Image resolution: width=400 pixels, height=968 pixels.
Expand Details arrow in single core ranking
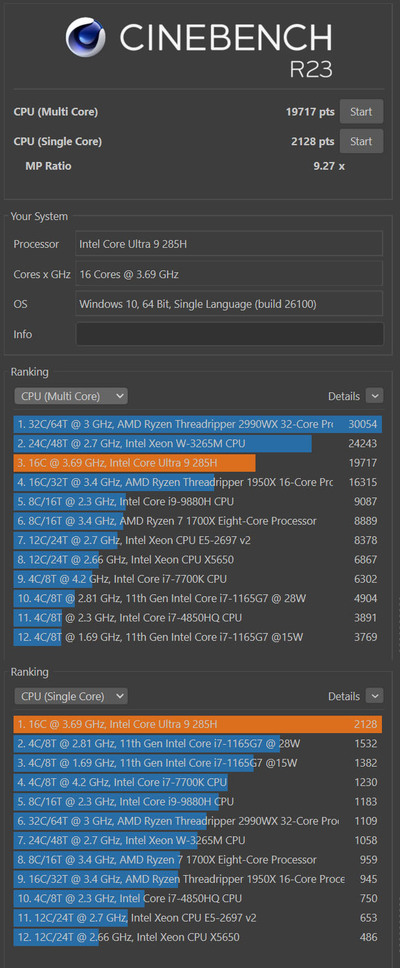pyautogui.click(x=374, y=696)
